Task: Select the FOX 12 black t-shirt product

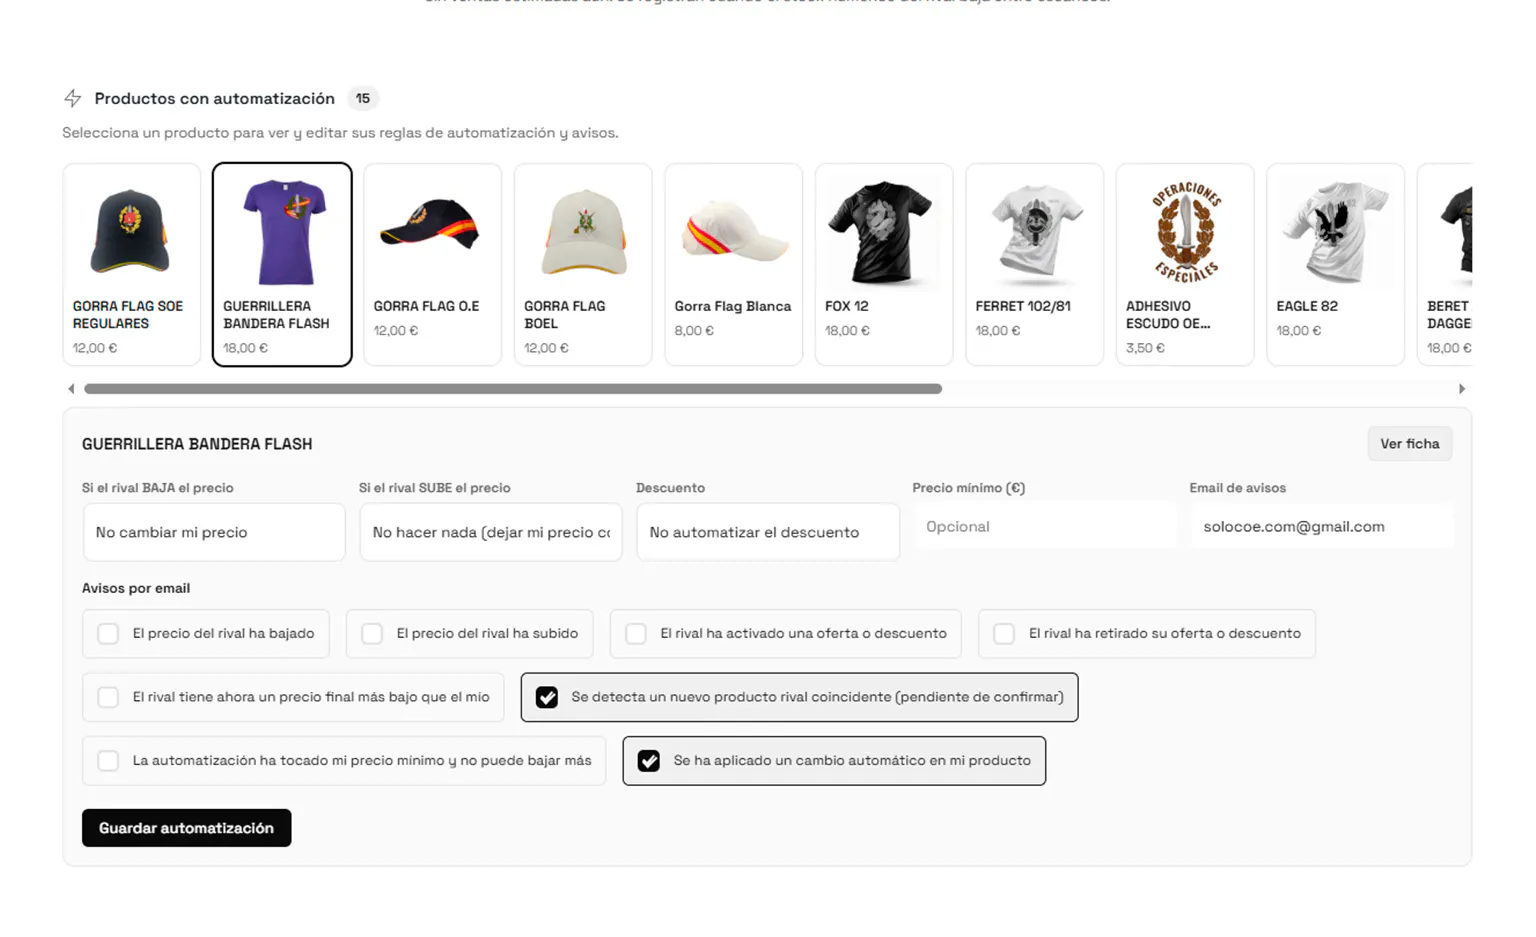Action: click(884, 265)
